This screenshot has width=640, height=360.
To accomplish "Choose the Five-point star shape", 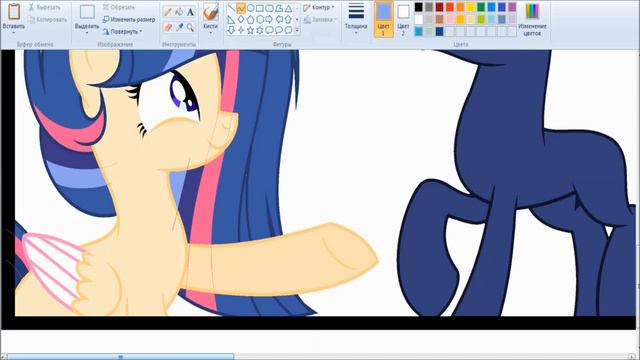I will [250, 30].
